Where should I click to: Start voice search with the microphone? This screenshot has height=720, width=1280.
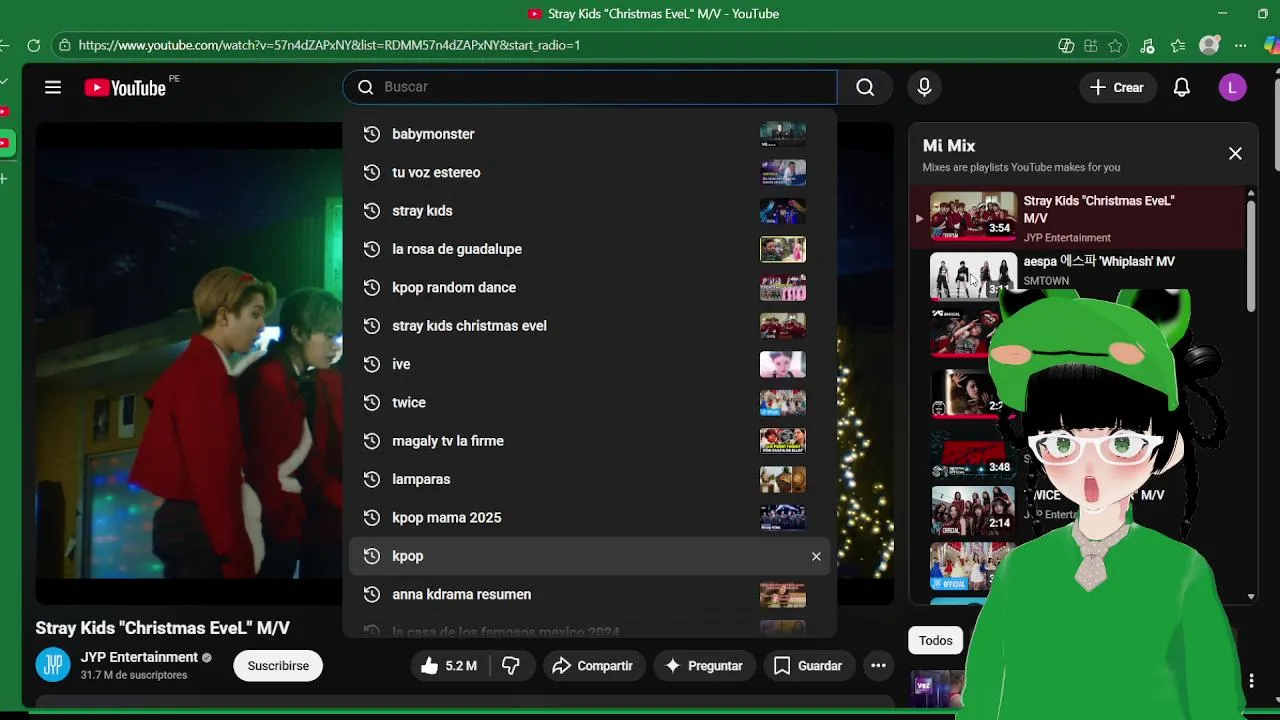(x=924, y=87)
